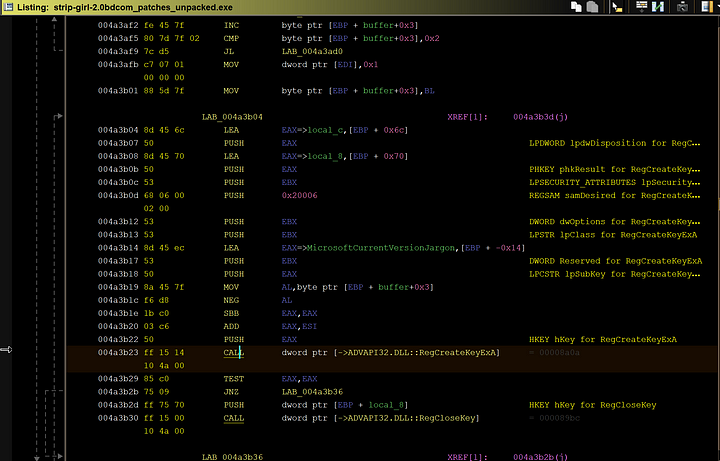This screenshot has height=461, width=720.
Task: Click the listing overview margin icon
Action: (706, 7)
